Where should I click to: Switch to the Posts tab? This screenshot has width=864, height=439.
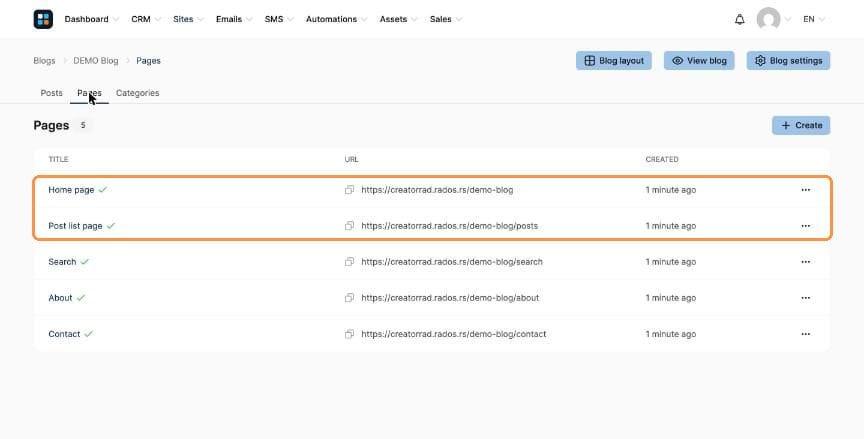point(52,93)
